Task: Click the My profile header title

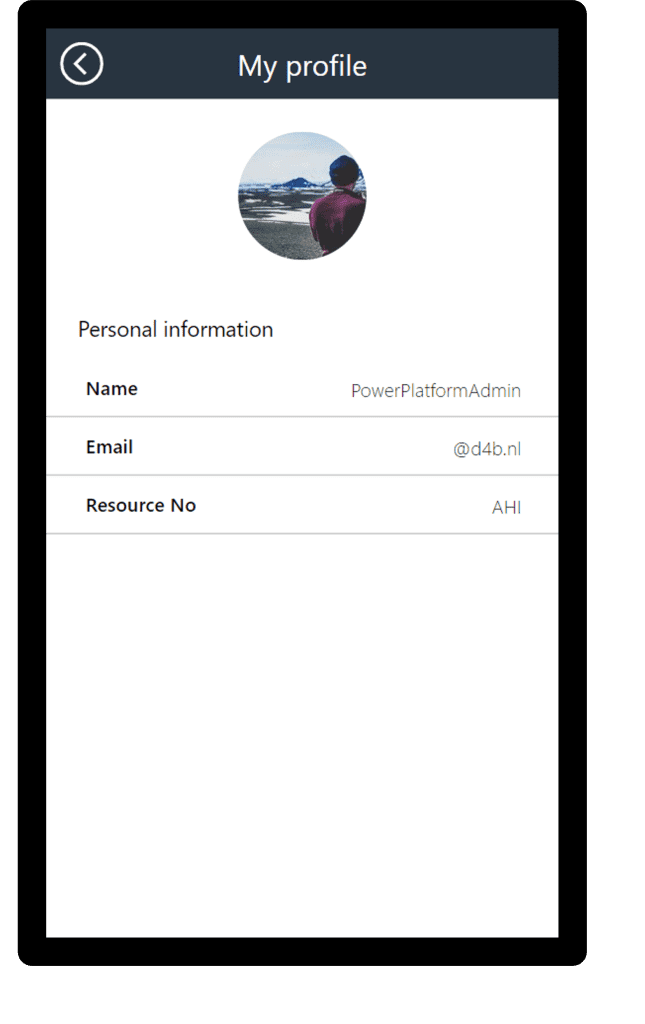Action: (x=302, y=66)
